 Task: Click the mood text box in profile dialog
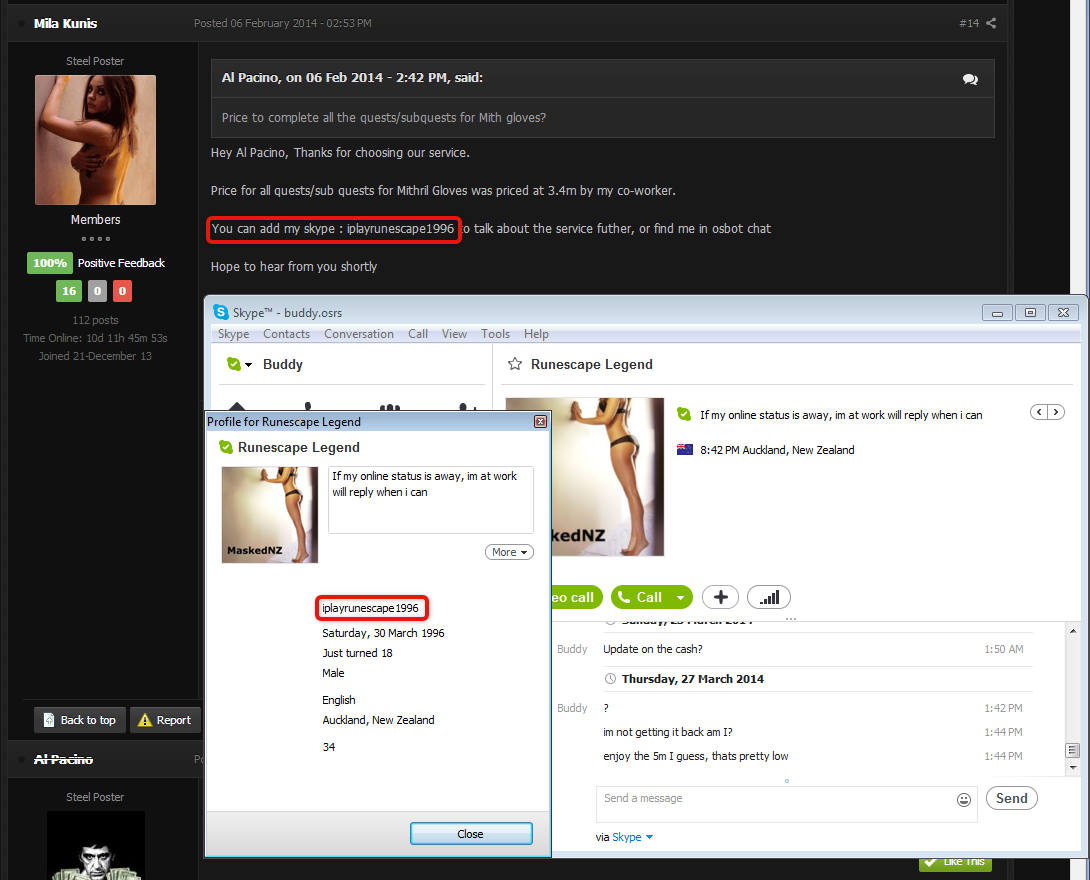coord(430,500)
